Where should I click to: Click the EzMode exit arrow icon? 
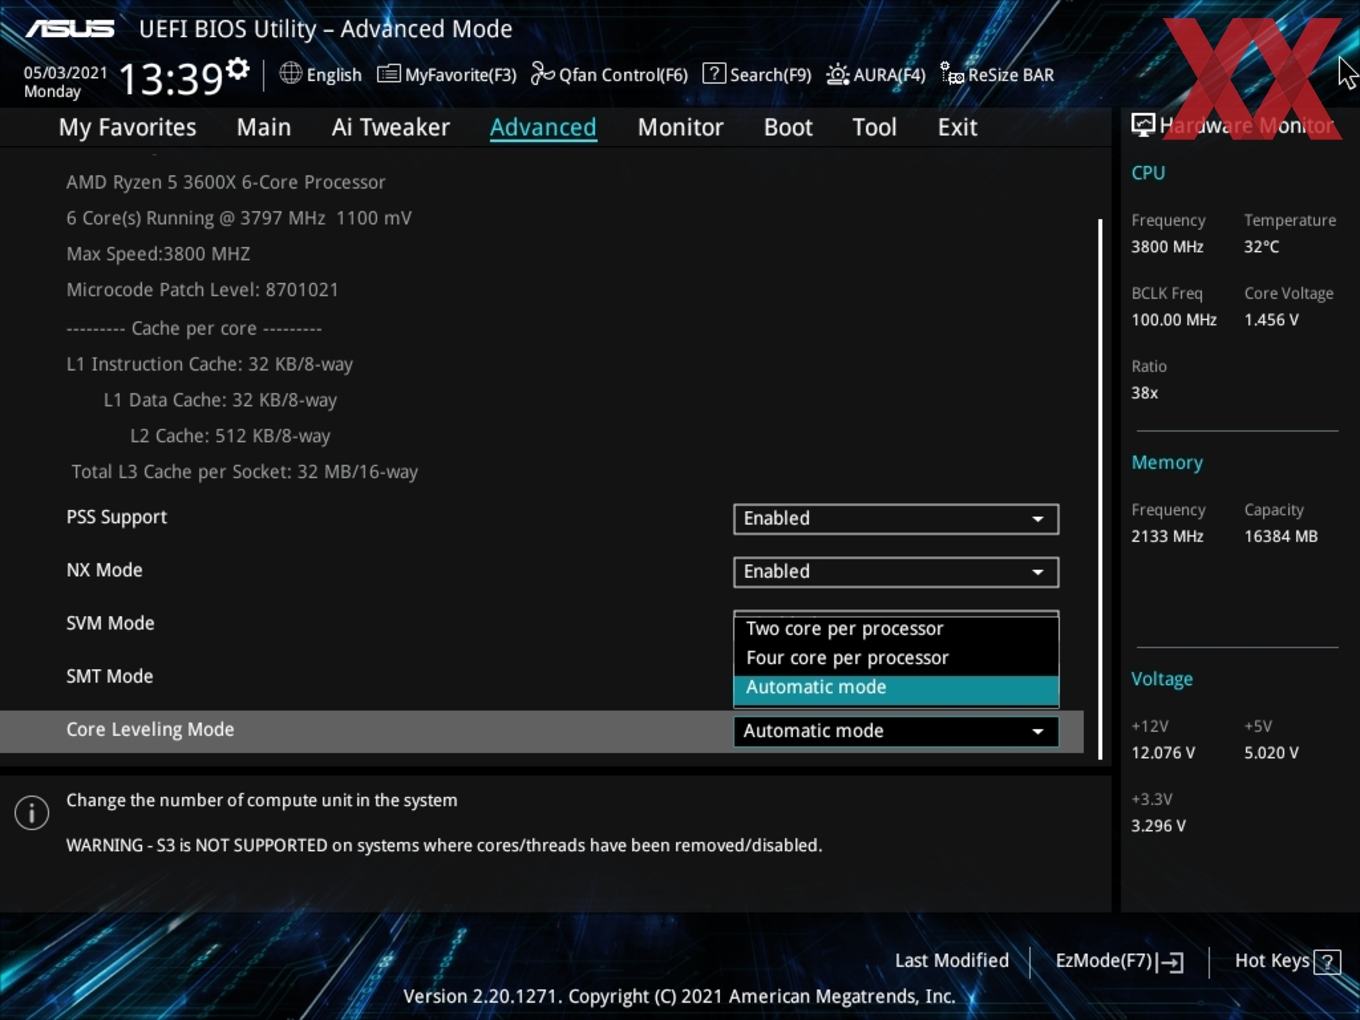[x=1170, y=962]
